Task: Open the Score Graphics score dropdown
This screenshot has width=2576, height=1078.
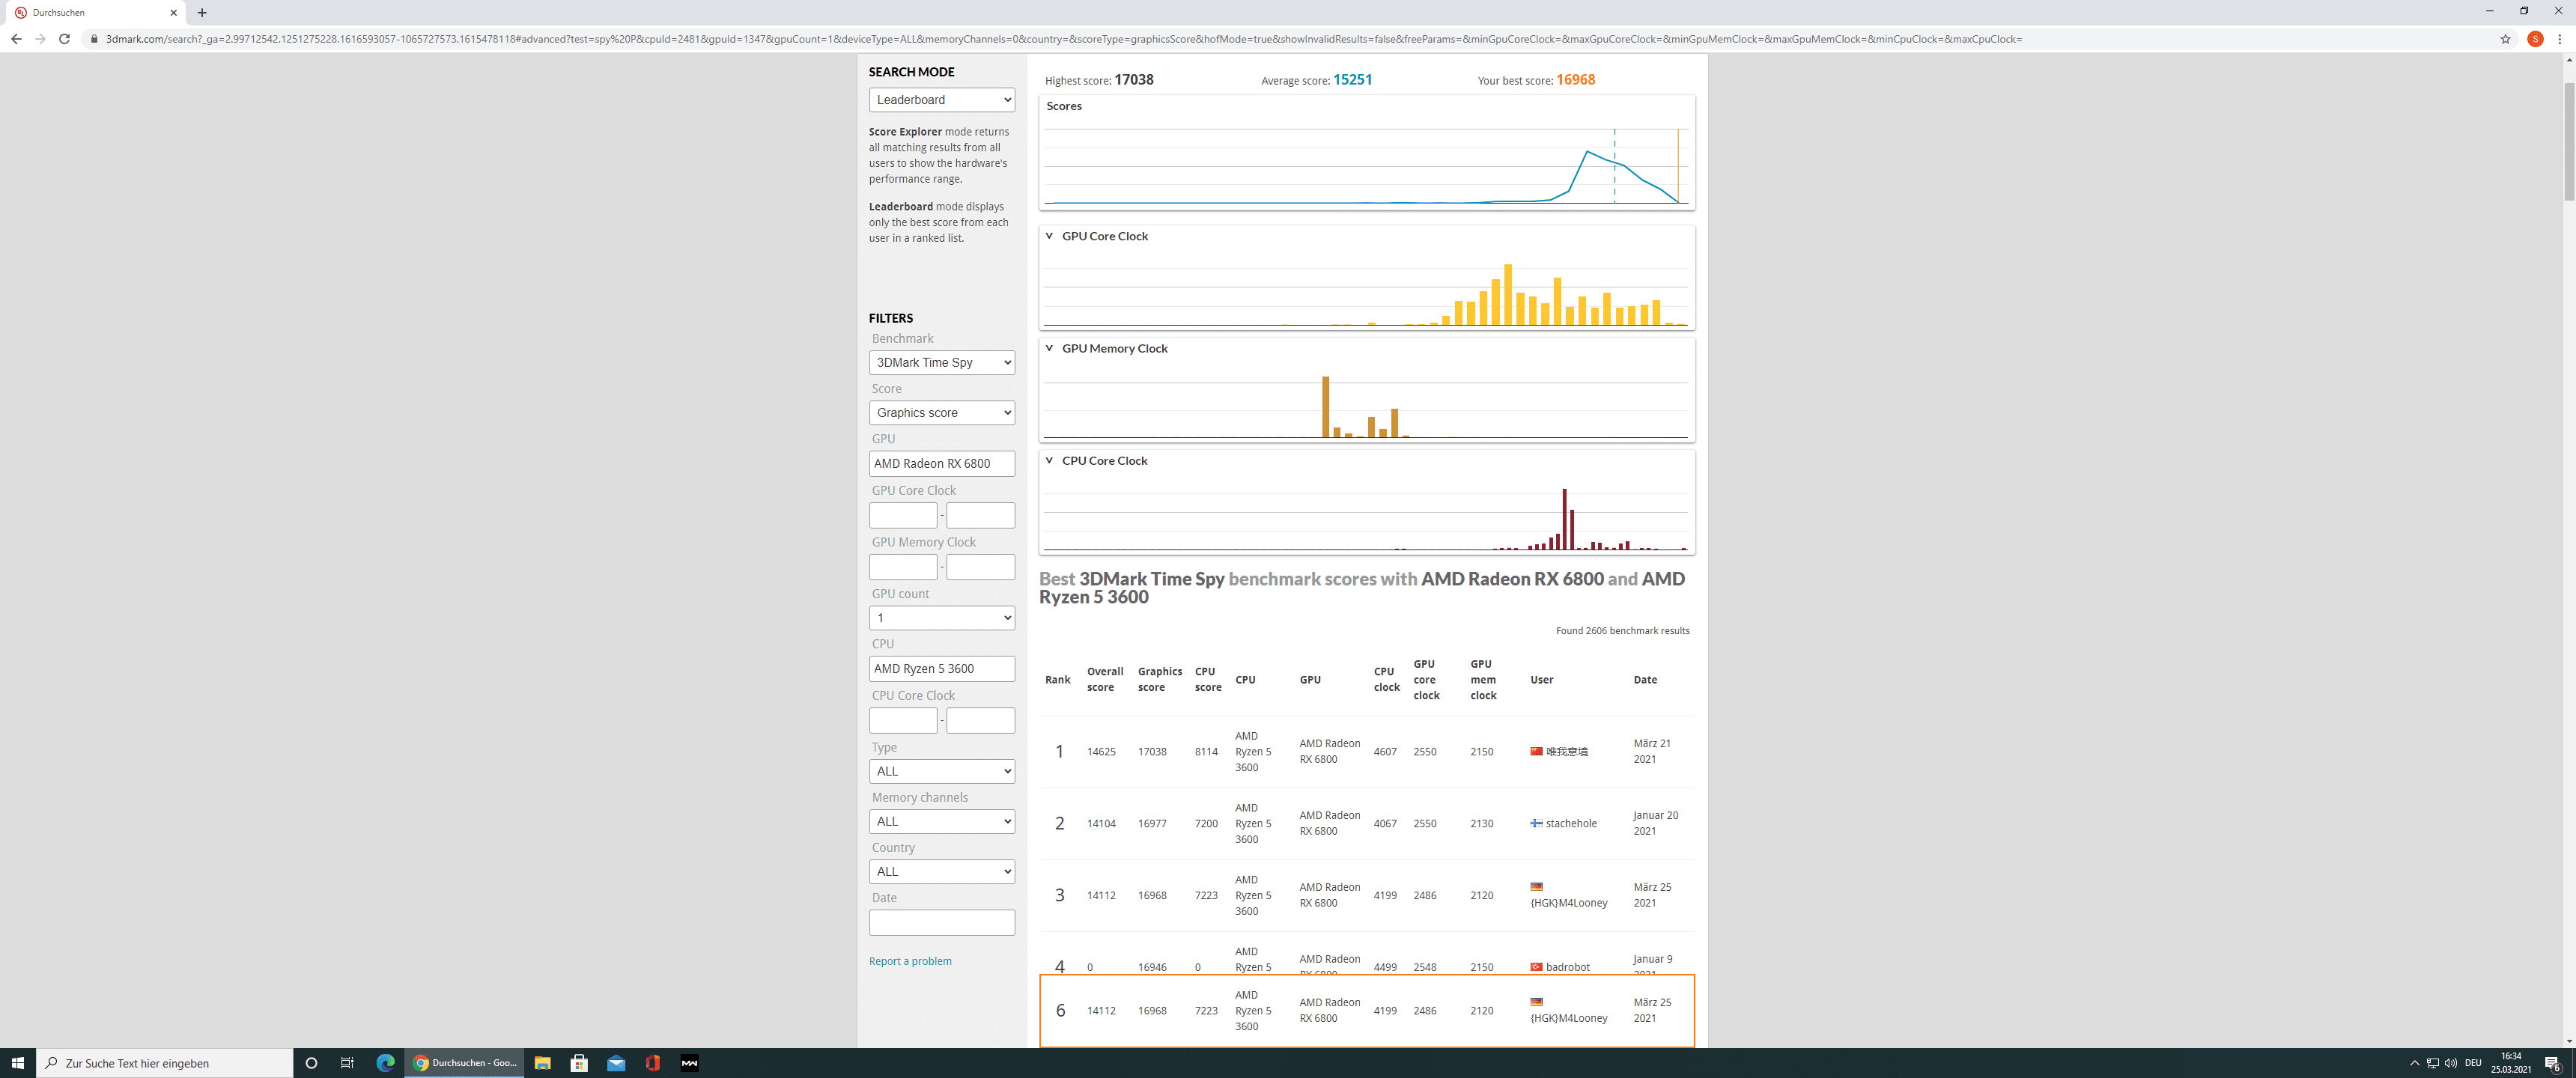Action: [941, 412]
